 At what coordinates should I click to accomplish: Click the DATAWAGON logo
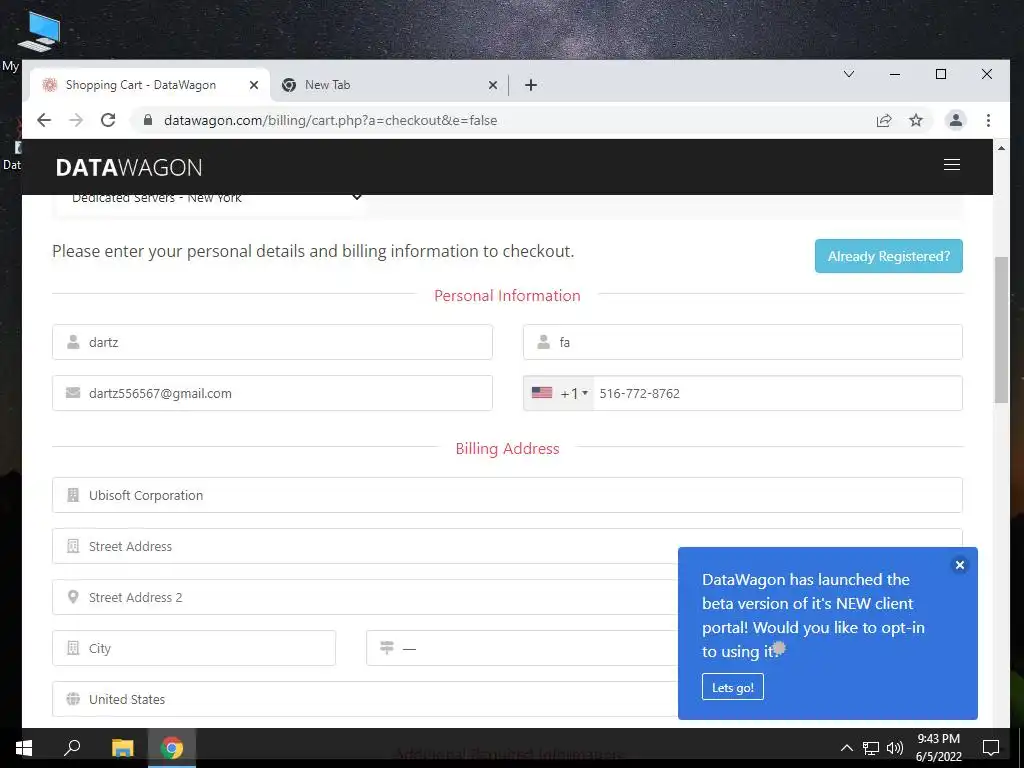coord(129,168)
